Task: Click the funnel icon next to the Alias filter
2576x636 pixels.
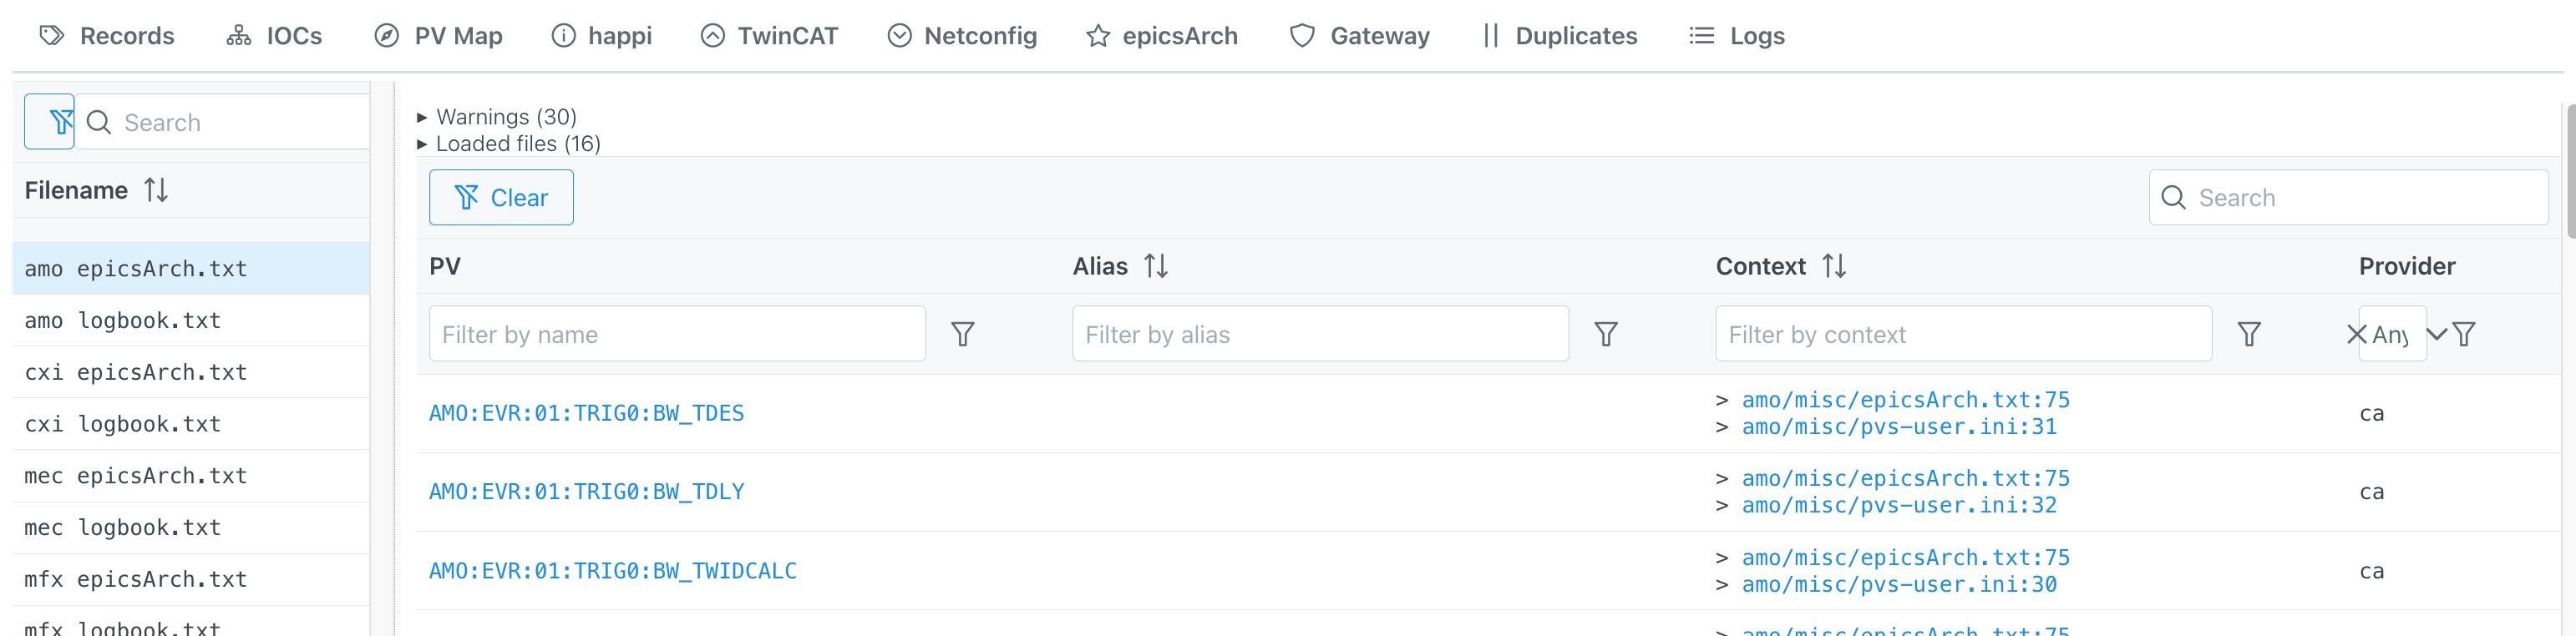Action: coord(1606,334)
